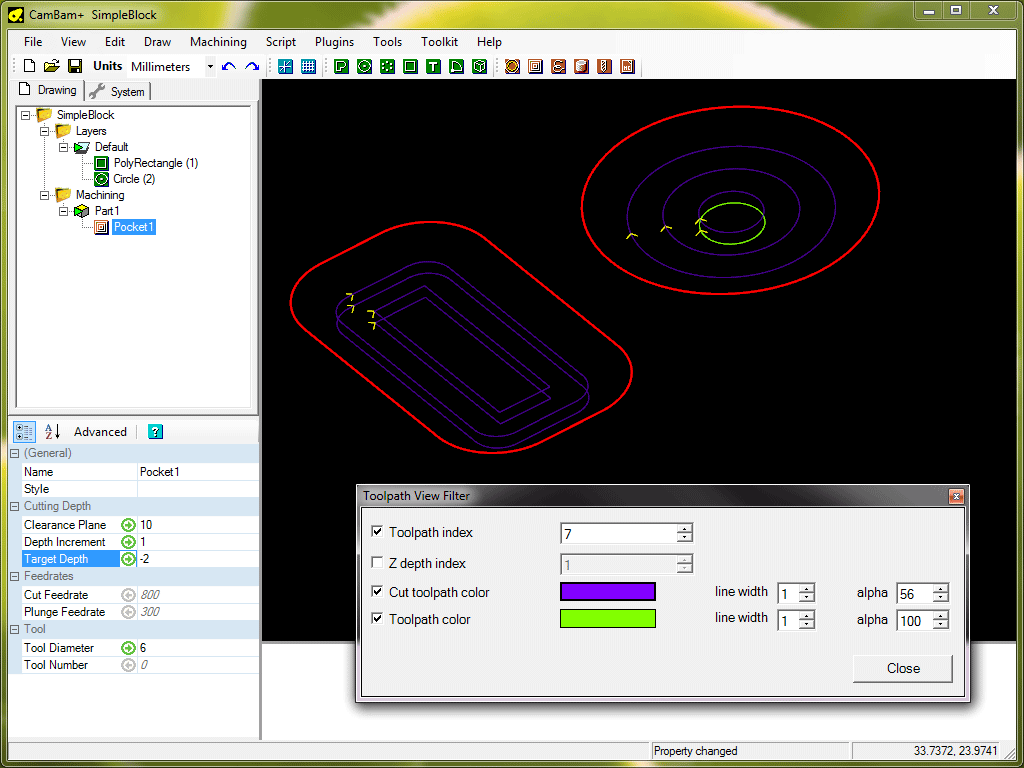
Task: Sort properties alphabetically with A-Z icon
Action: pyautogui.click(x=52, y=432)
